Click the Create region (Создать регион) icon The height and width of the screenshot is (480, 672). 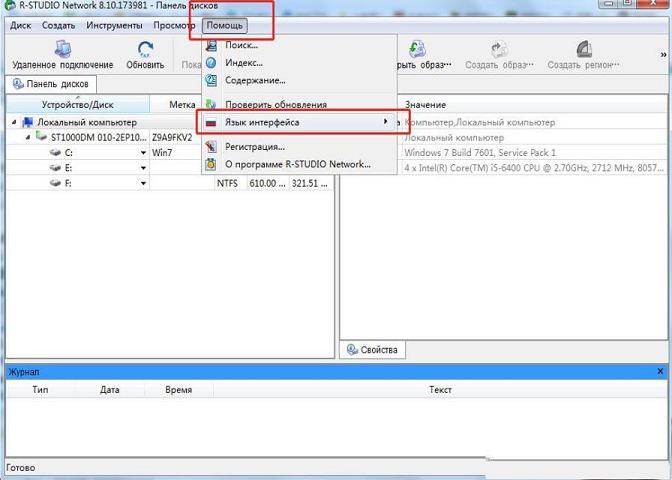584,49
